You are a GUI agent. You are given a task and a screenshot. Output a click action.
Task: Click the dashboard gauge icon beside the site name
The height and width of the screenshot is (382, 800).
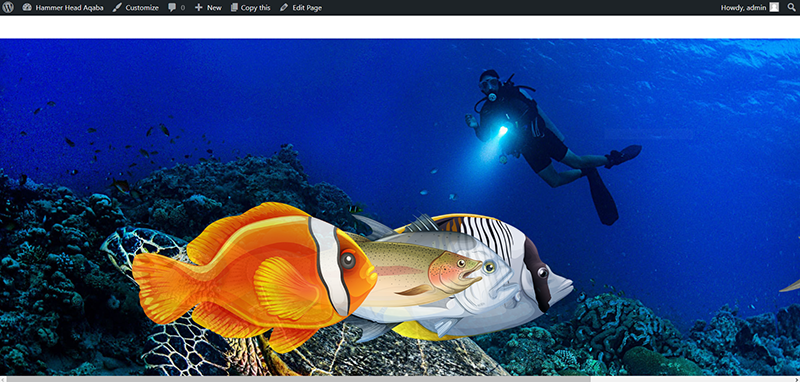(x=27, y=8)
